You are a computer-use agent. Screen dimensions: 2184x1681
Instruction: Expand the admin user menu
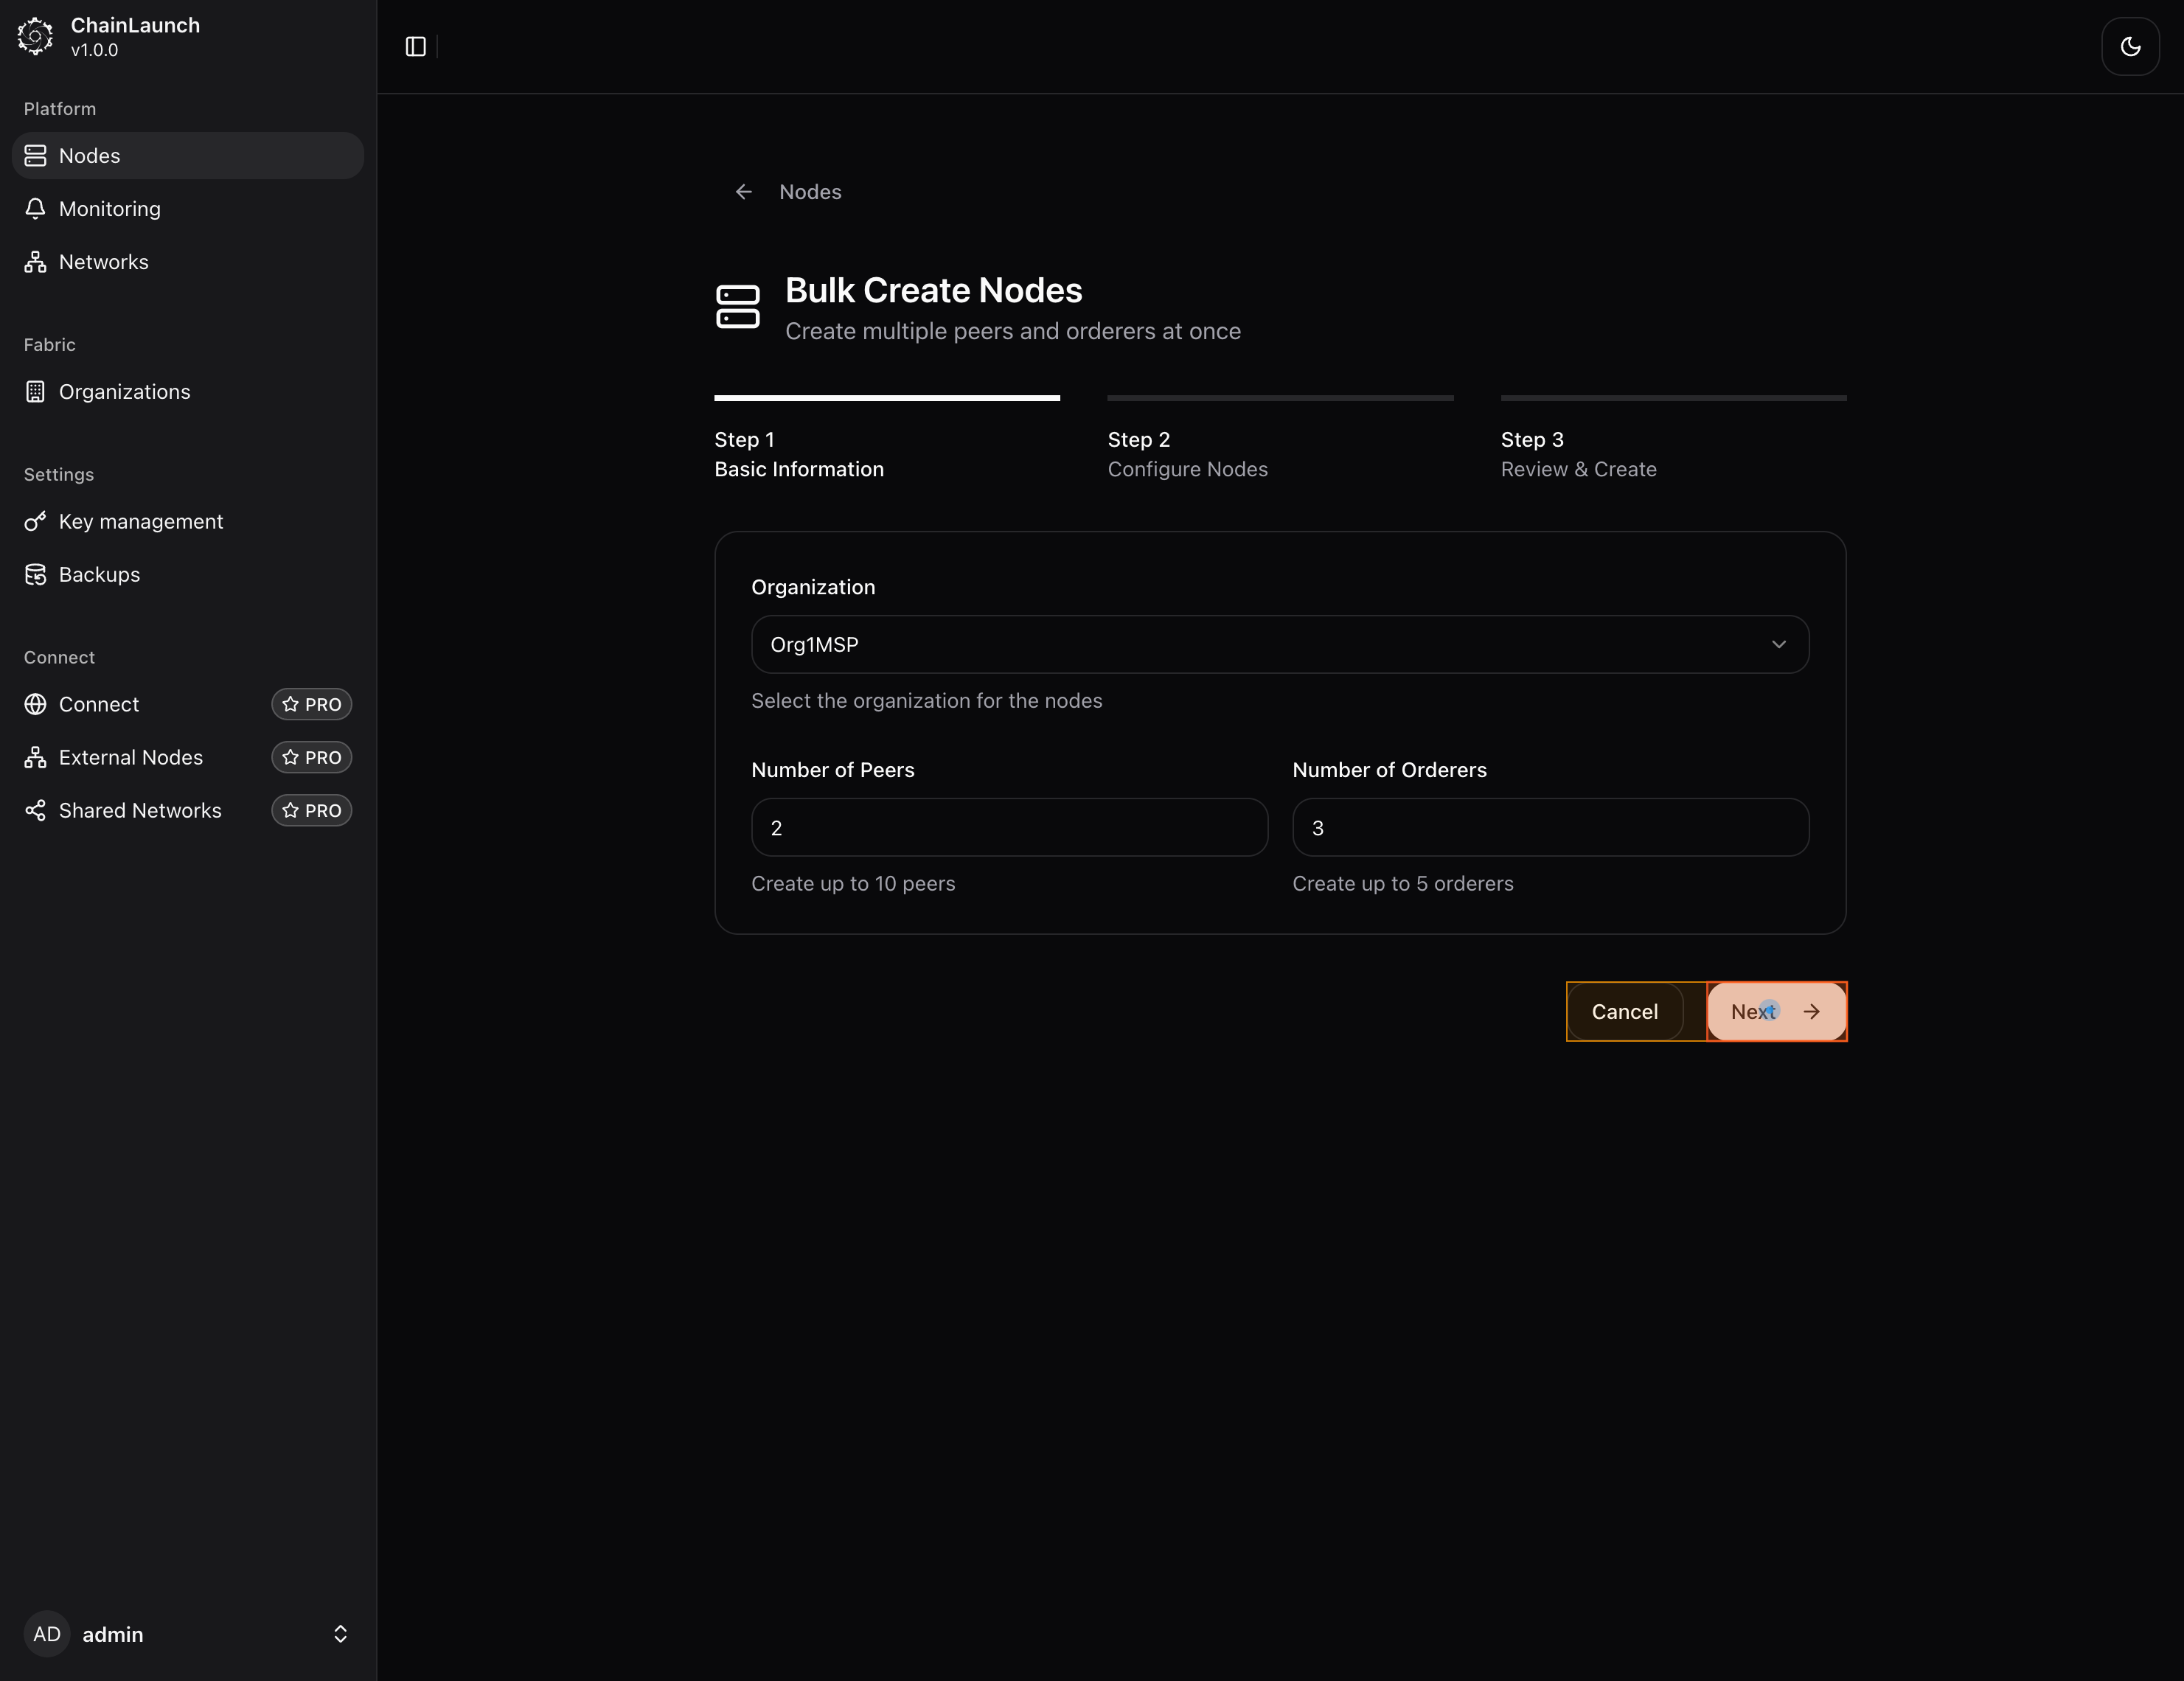pyautogui.click(x=187, y=1634)
